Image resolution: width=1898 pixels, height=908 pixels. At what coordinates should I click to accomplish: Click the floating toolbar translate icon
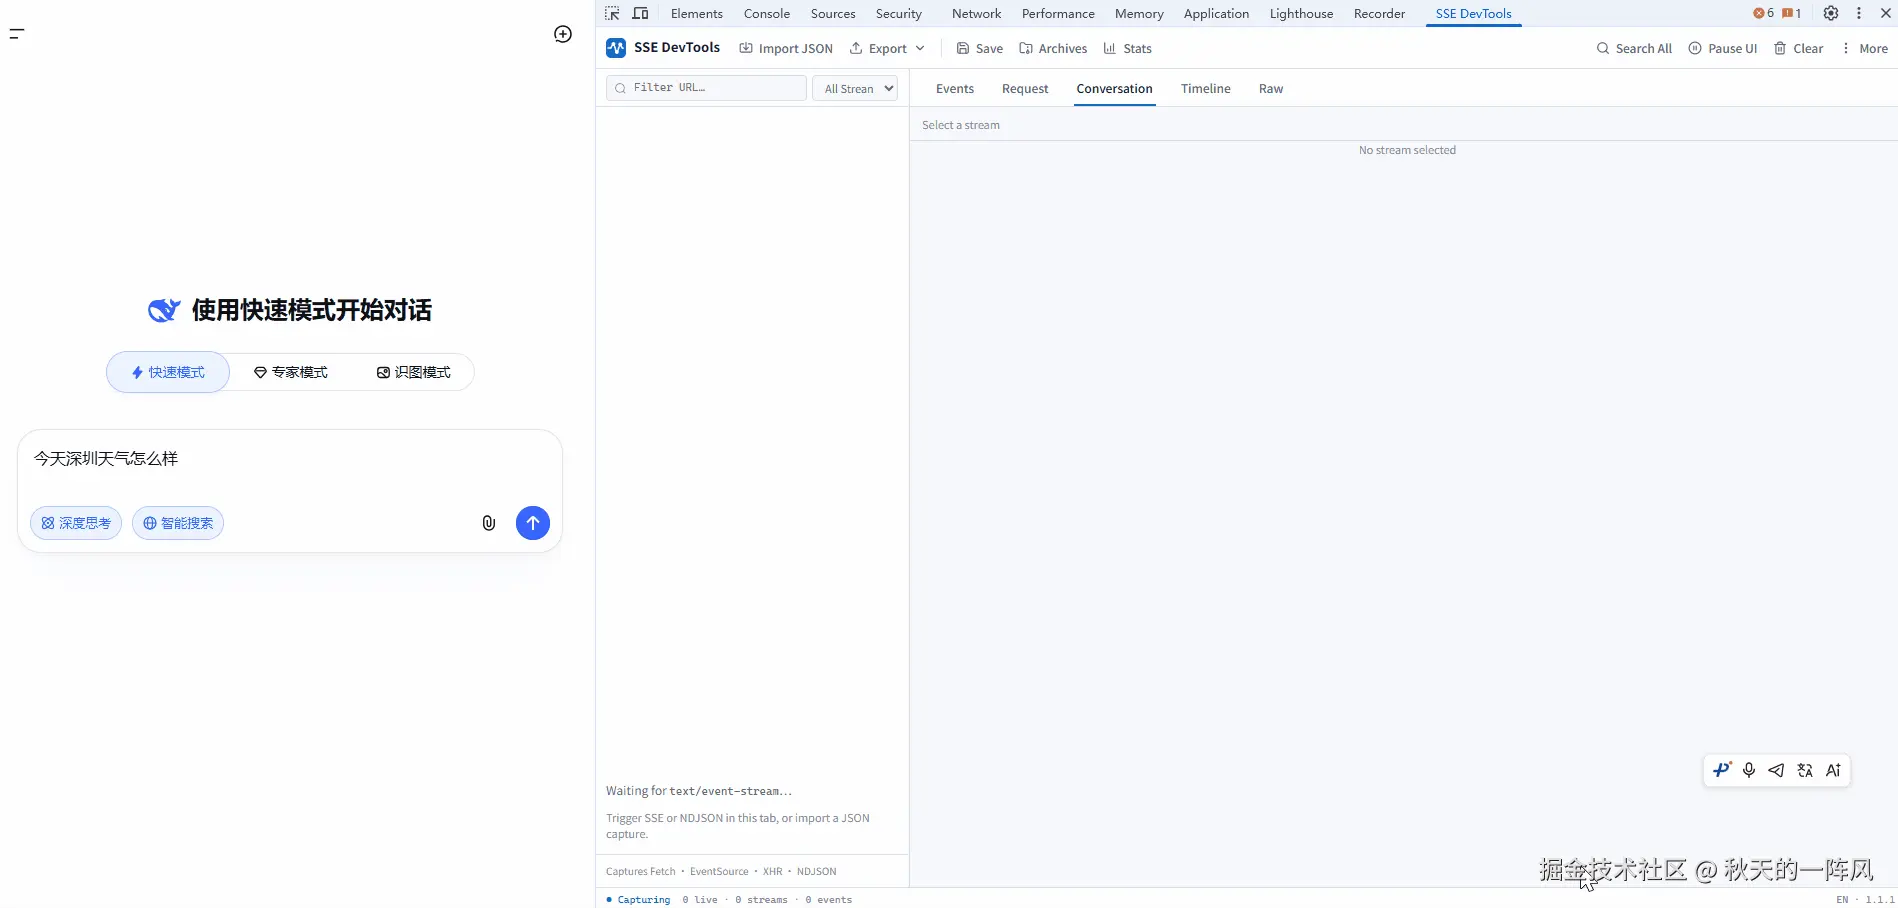pos(1805,770)
